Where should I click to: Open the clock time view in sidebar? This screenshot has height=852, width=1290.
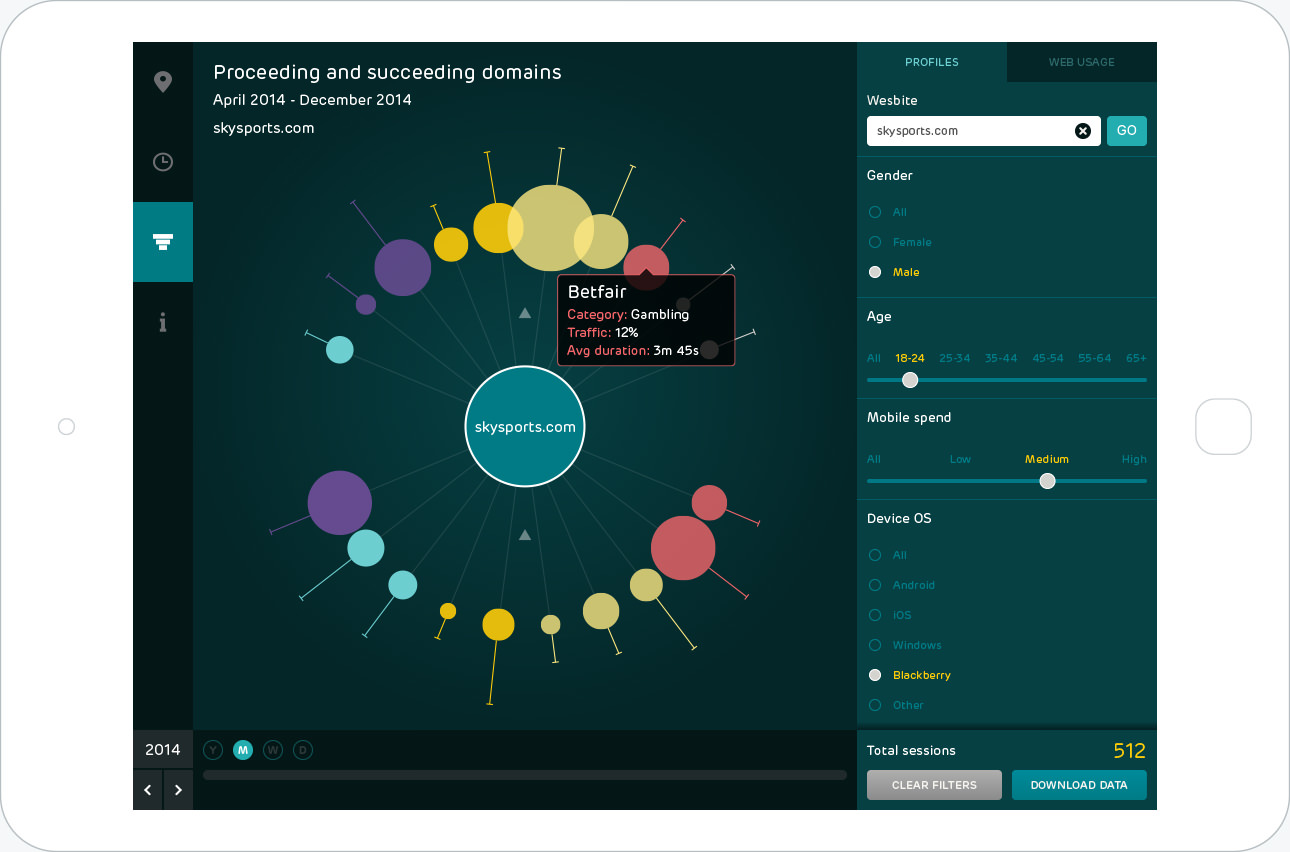pos(163,162)
